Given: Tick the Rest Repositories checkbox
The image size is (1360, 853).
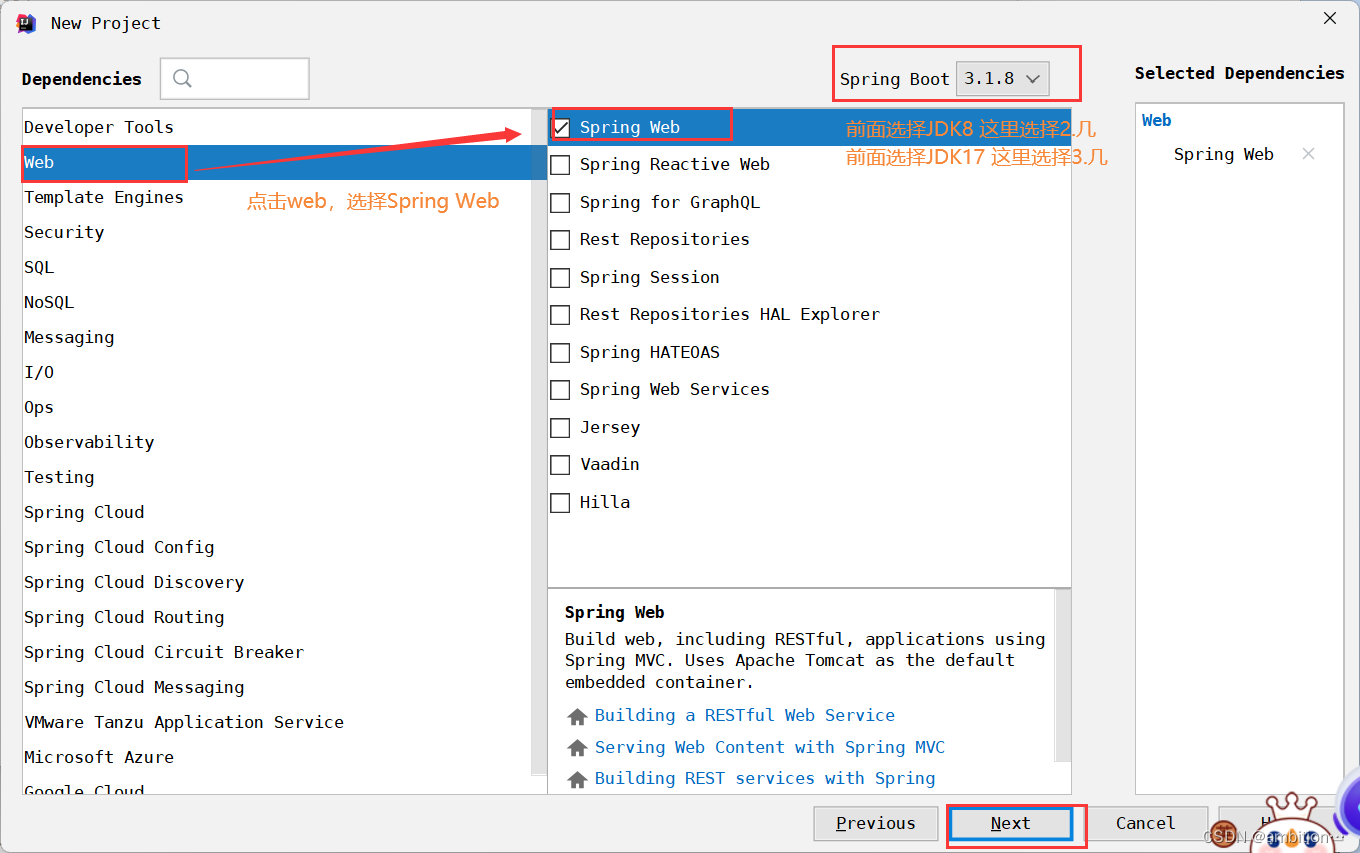Looking at the screenshot, I should [561, 239].
